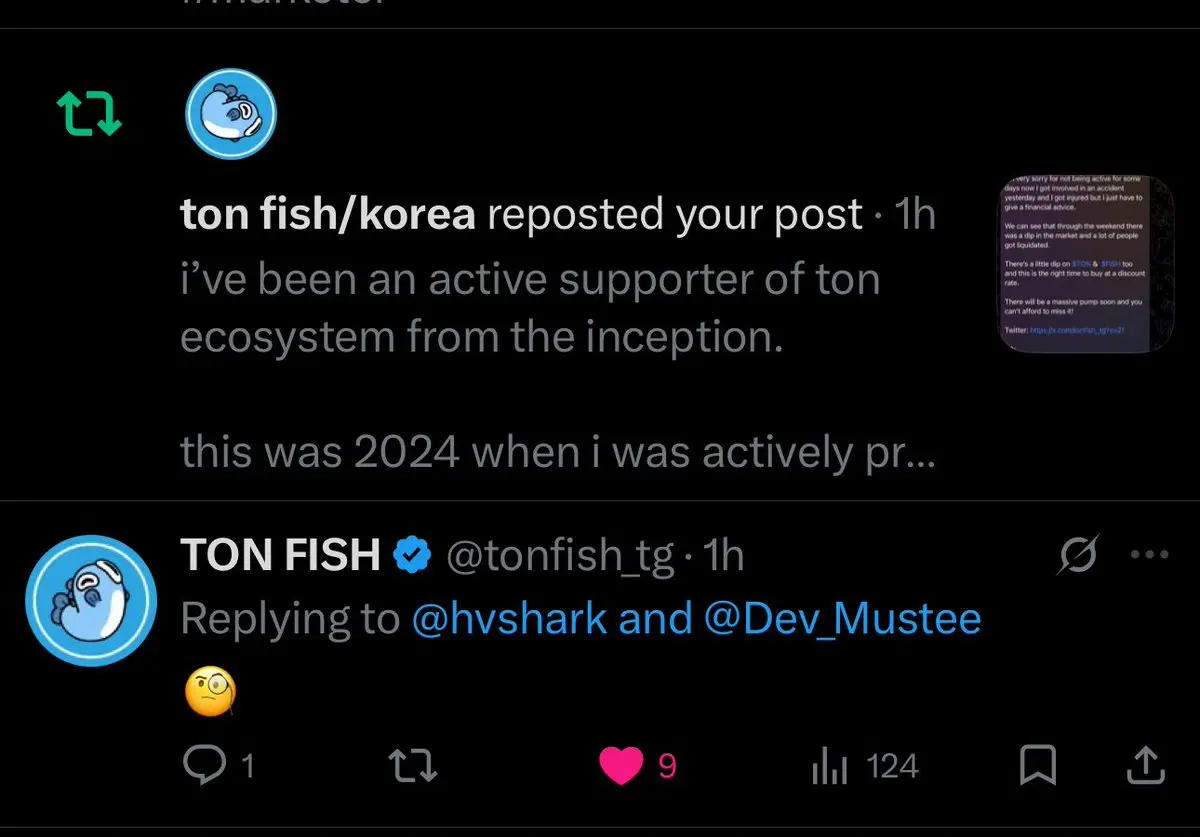Viewport: 1200px width, 837px height.
Task: Reply to the TON FISH post
Action: pyautogui.click(x=206, y=767)
